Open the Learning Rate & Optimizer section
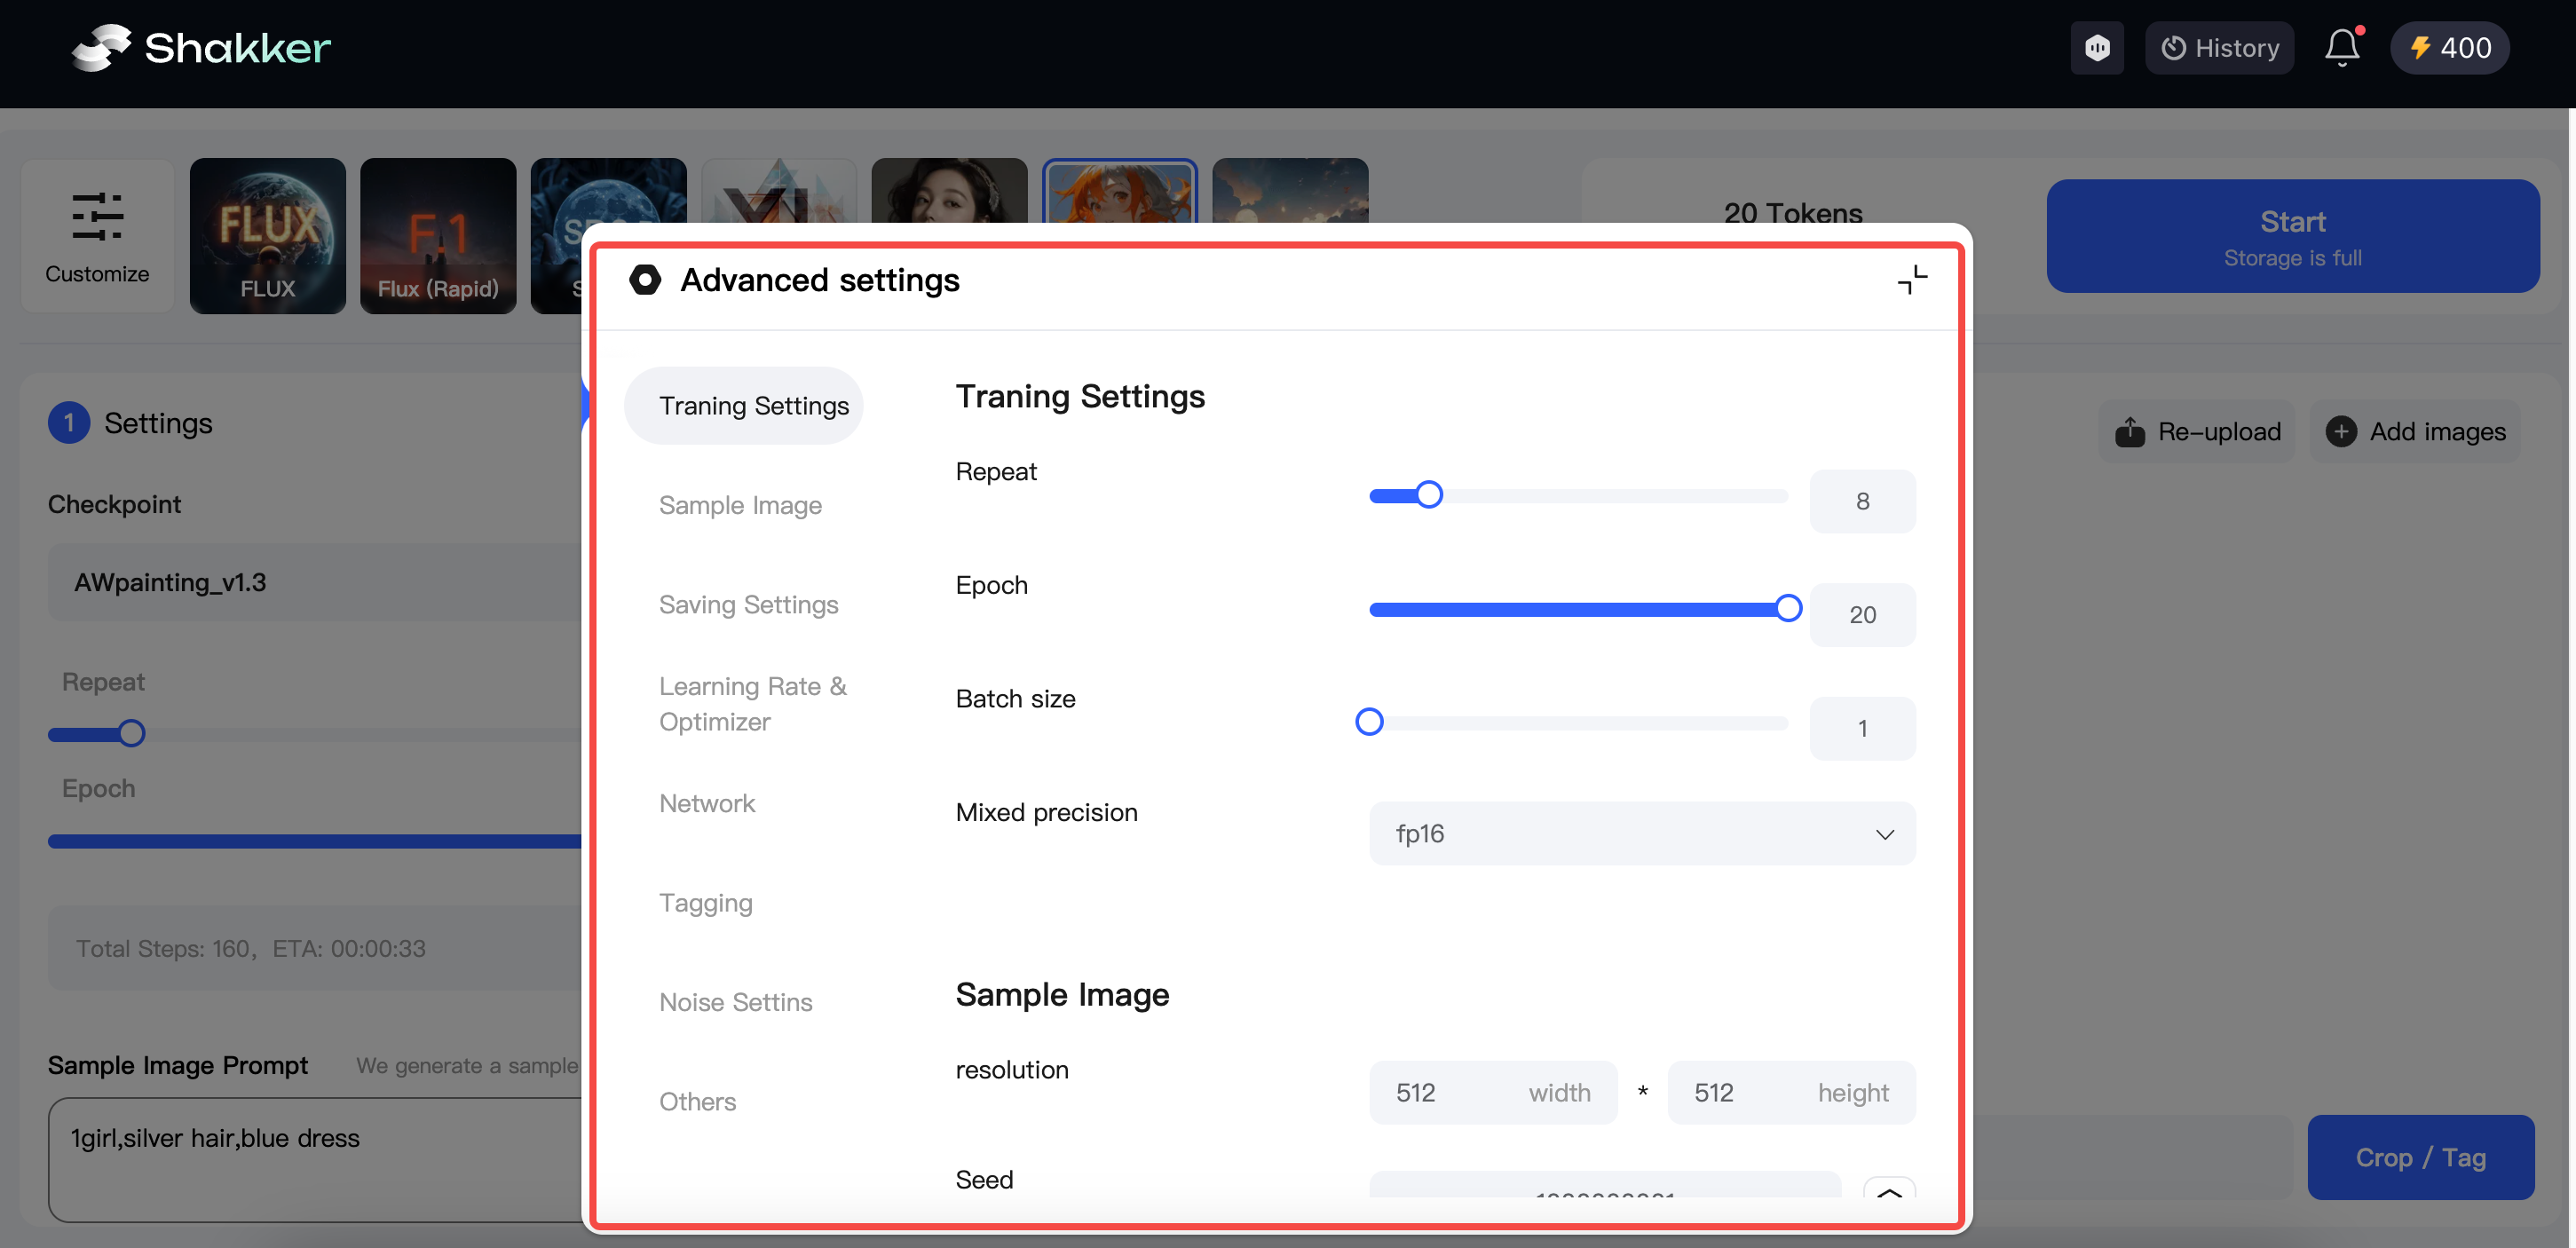 (752, 703)
